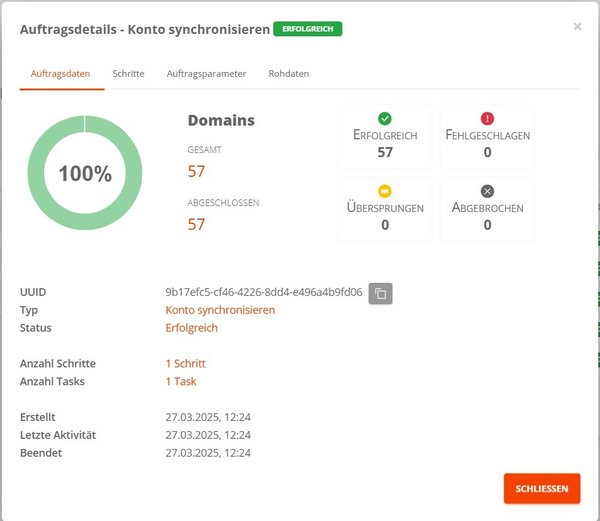The image size is (600, 521).
Task: Select the UUID value text
Action: pyautogui.click(x=264, y=292)
